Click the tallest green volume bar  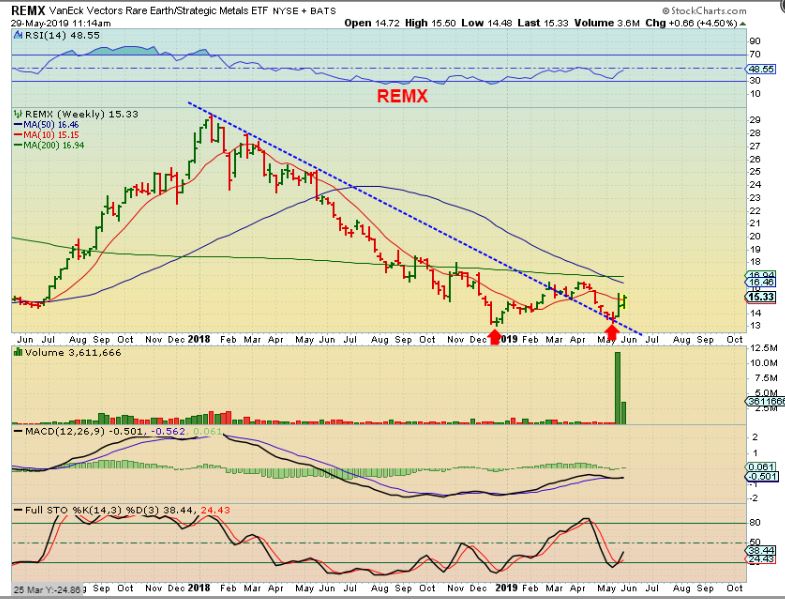[x=617, y=388]
